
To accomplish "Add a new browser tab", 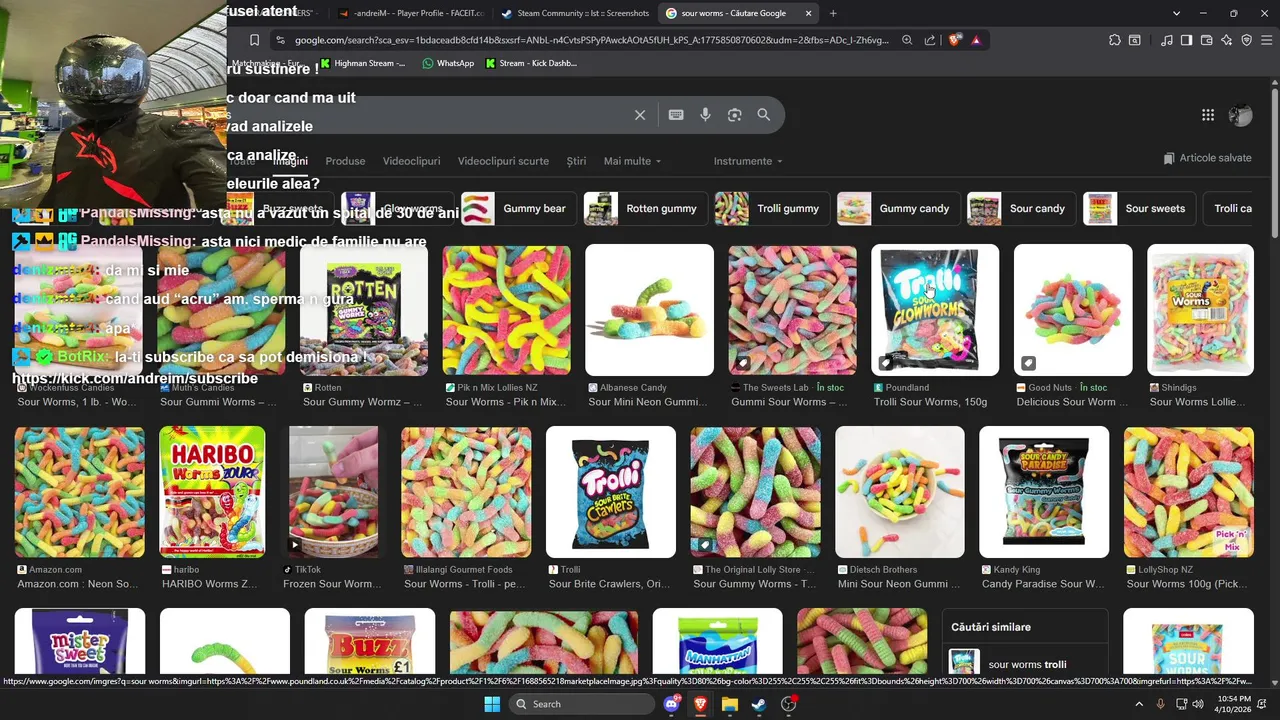I will [833, 13].
